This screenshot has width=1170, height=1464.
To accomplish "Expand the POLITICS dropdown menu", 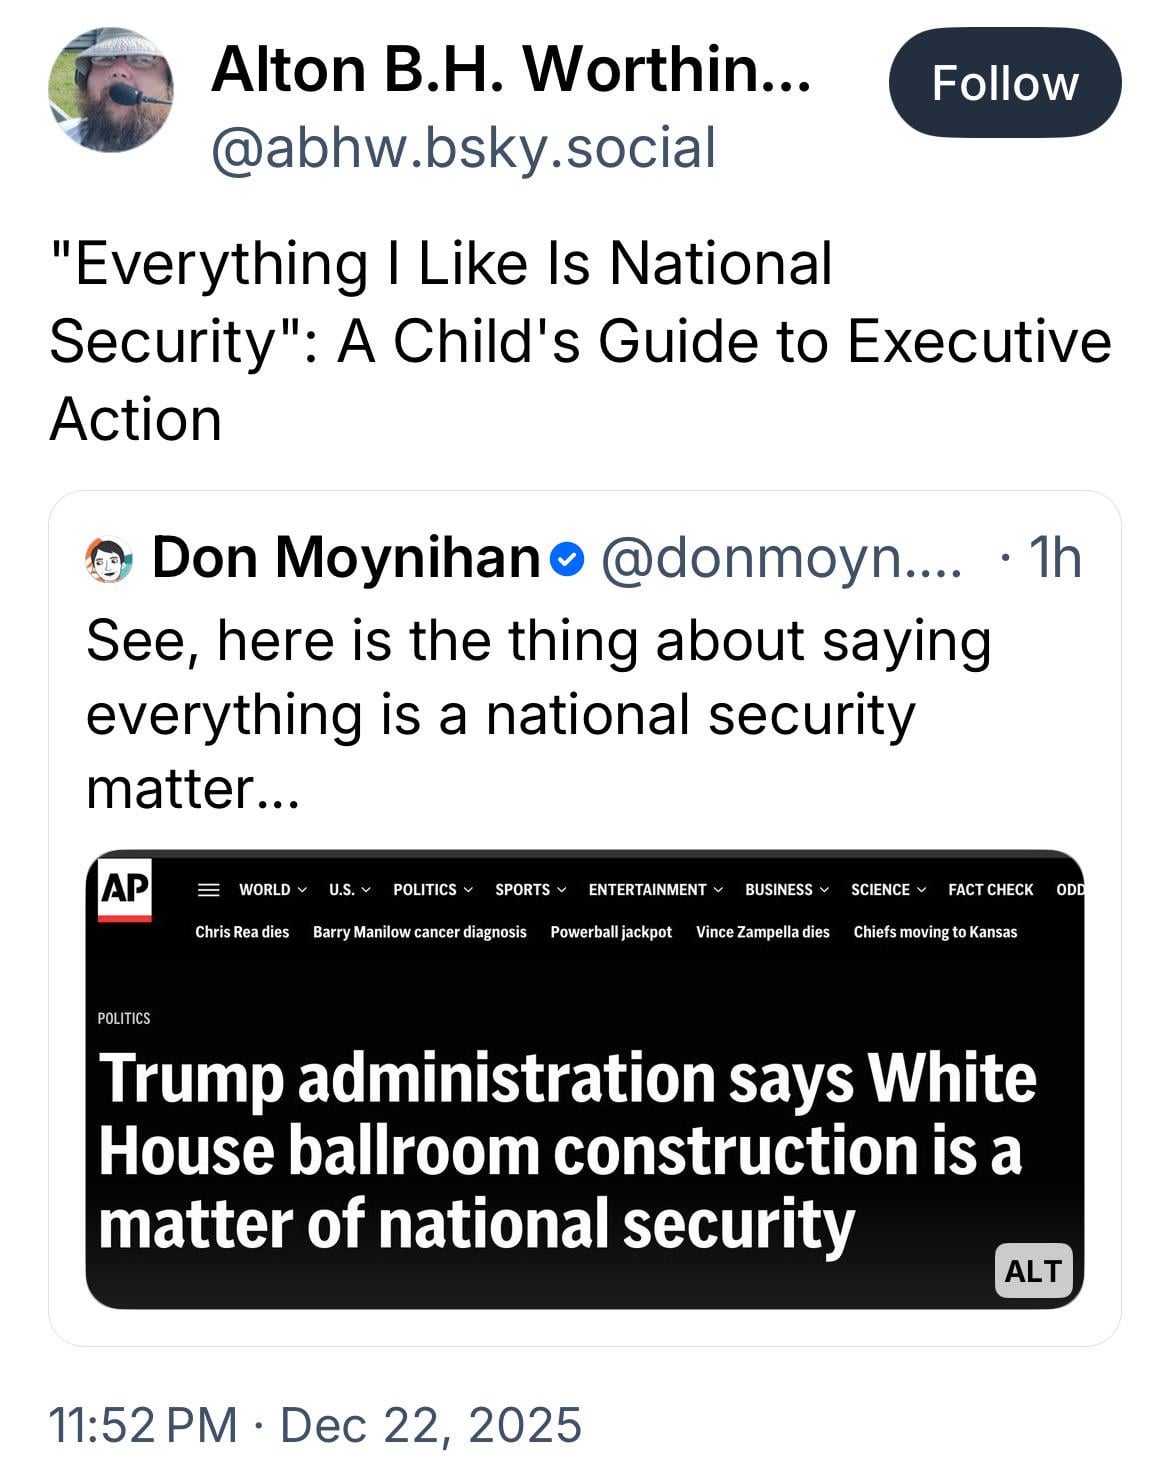I will (x=432, y=889).
